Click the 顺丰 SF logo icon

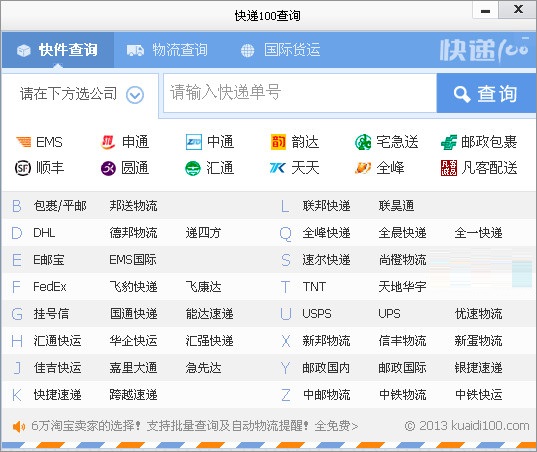click(x=23, y=168)
